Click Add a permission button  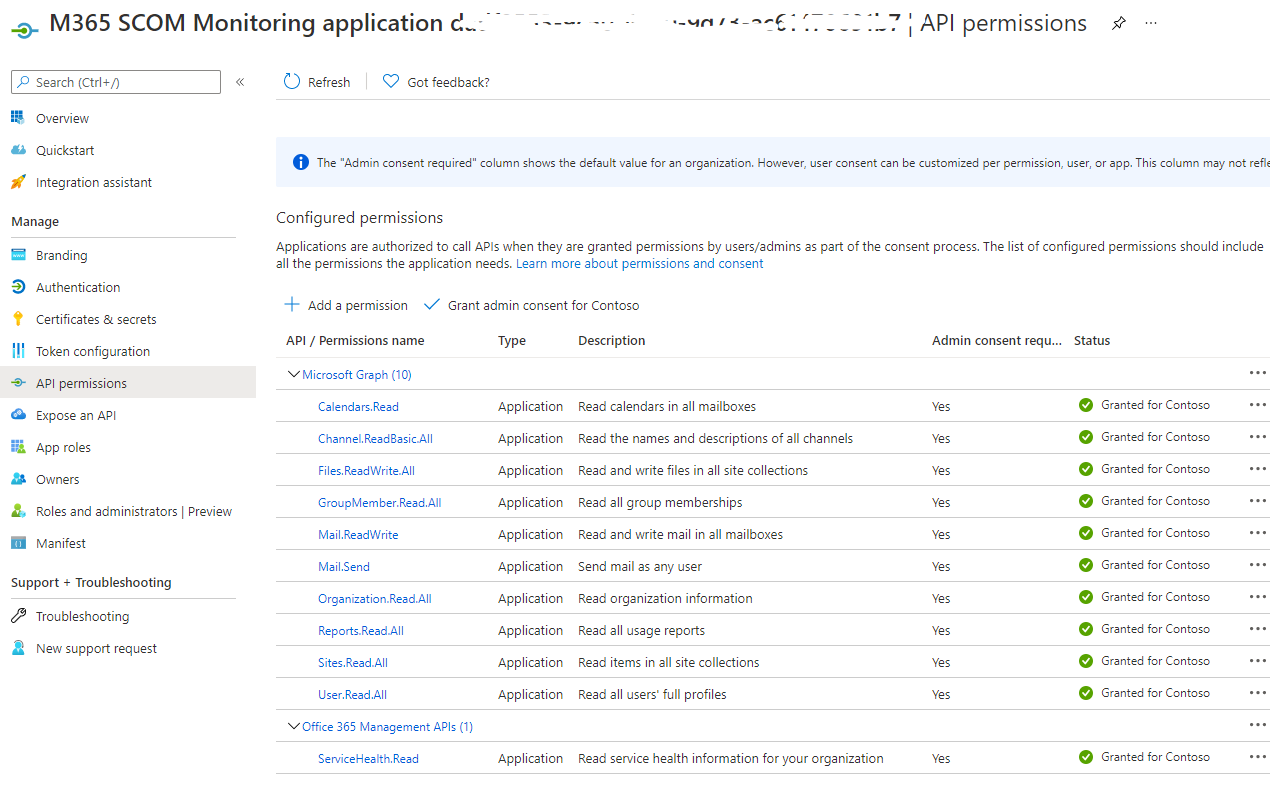pos(346,305)
